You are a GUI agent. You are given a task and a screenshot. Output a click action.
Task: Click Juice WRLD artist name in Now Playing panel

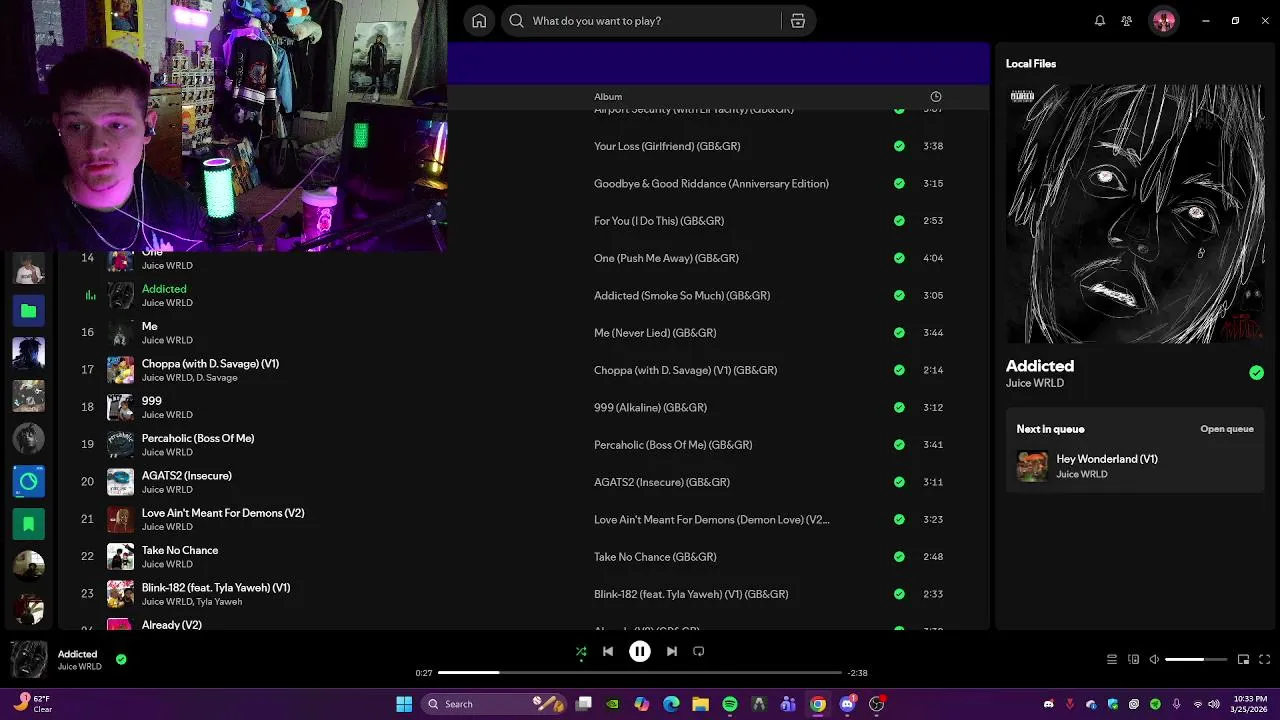(1035, 383)
